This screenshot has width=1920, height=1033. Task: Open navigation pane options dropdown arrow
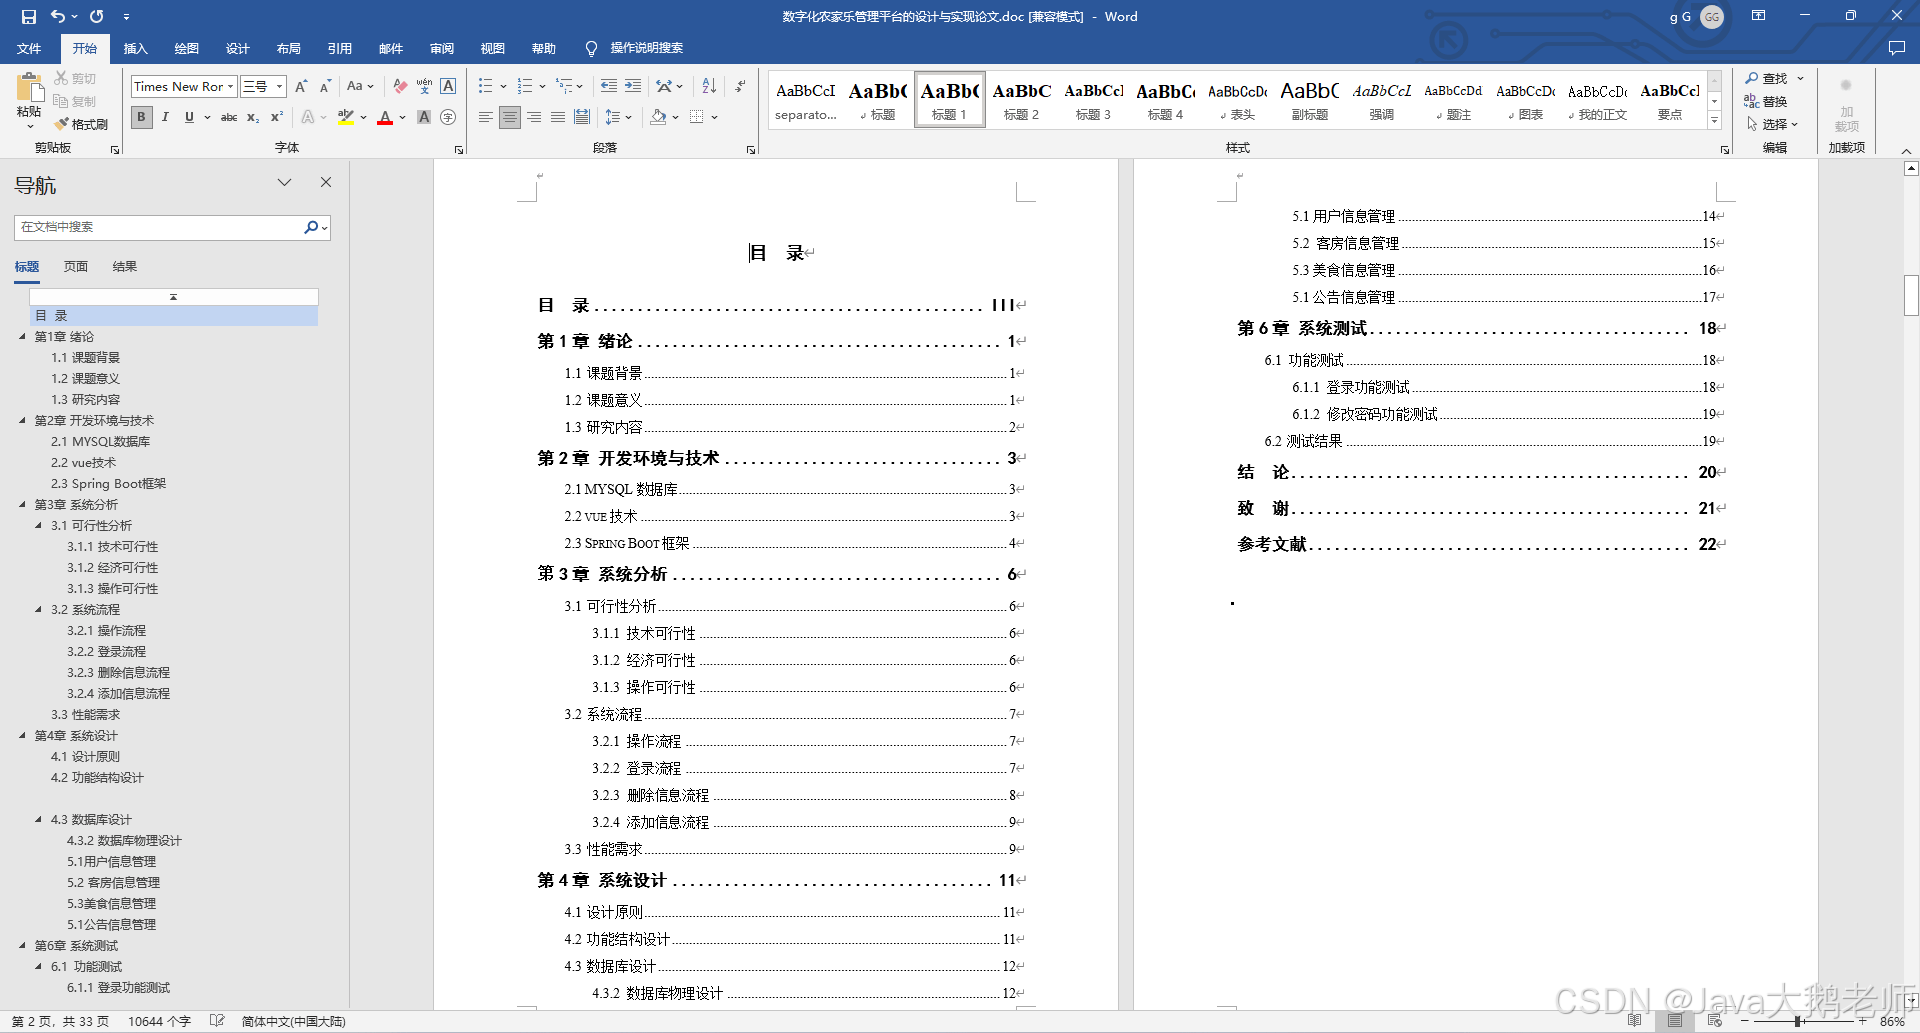pyautogui.click(x=284, y=182)
